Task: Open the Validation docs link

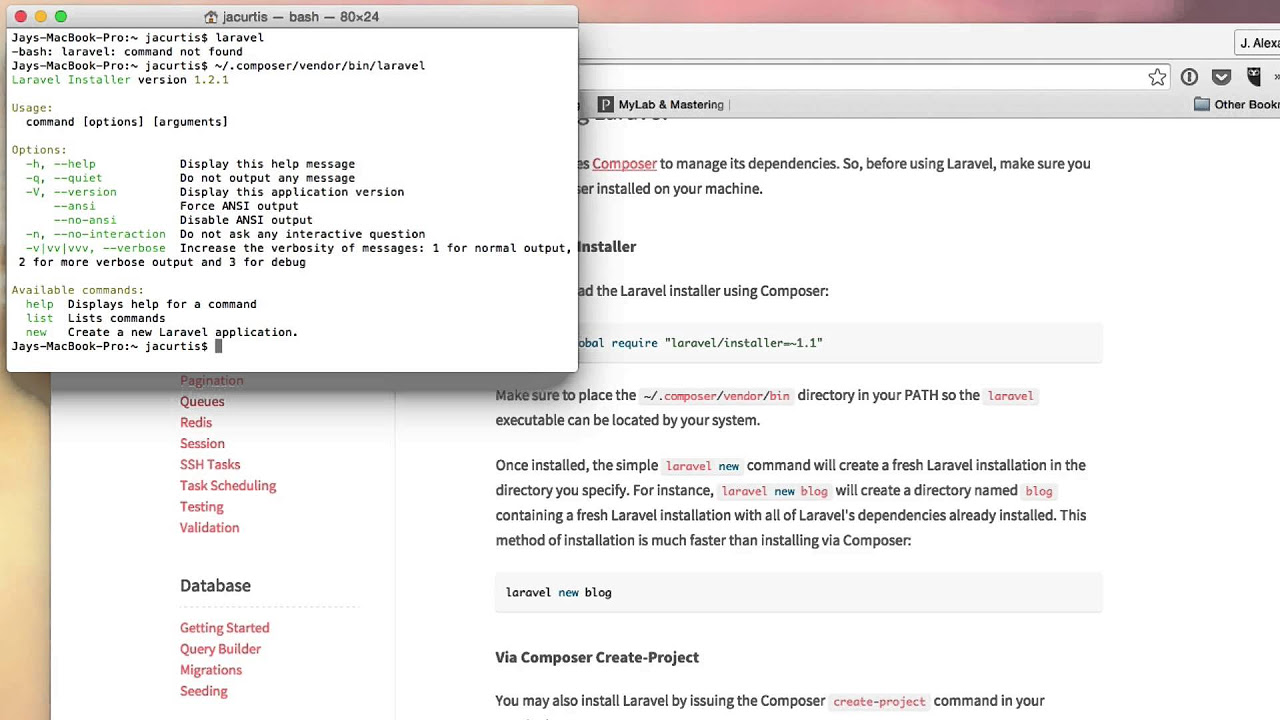Action: [x=209, y=527]
